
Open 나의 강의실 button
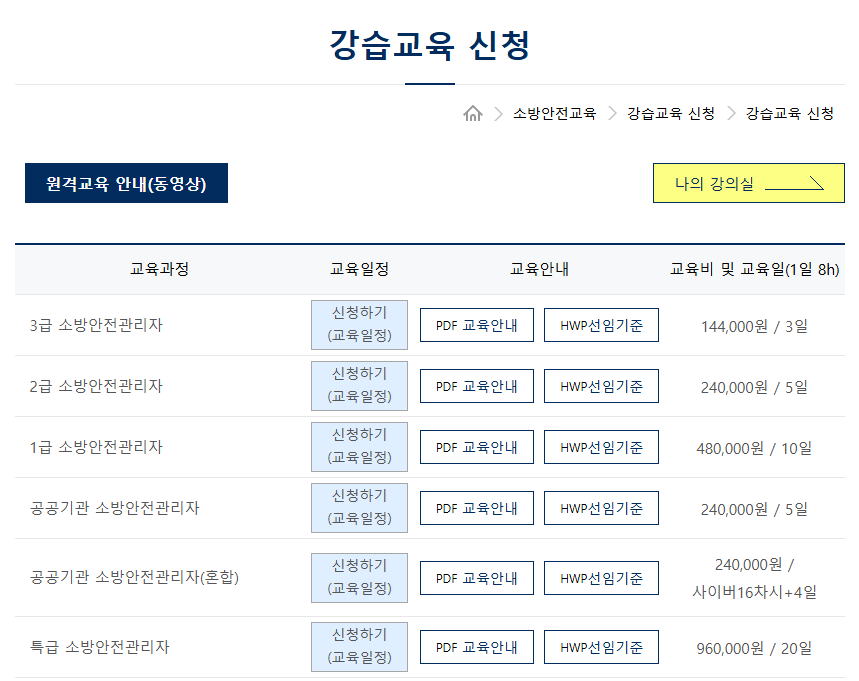[x=748, y=183]
